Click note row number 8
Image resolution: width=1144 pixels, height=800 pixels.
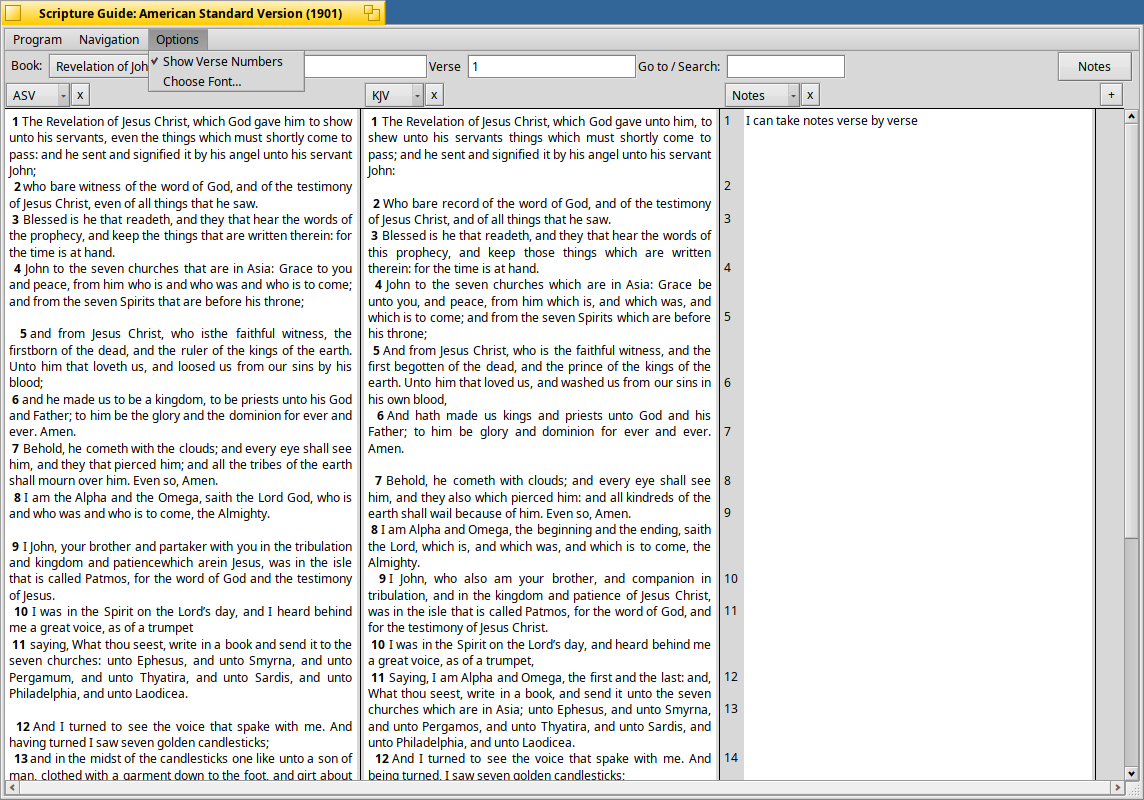pos(727,481)
